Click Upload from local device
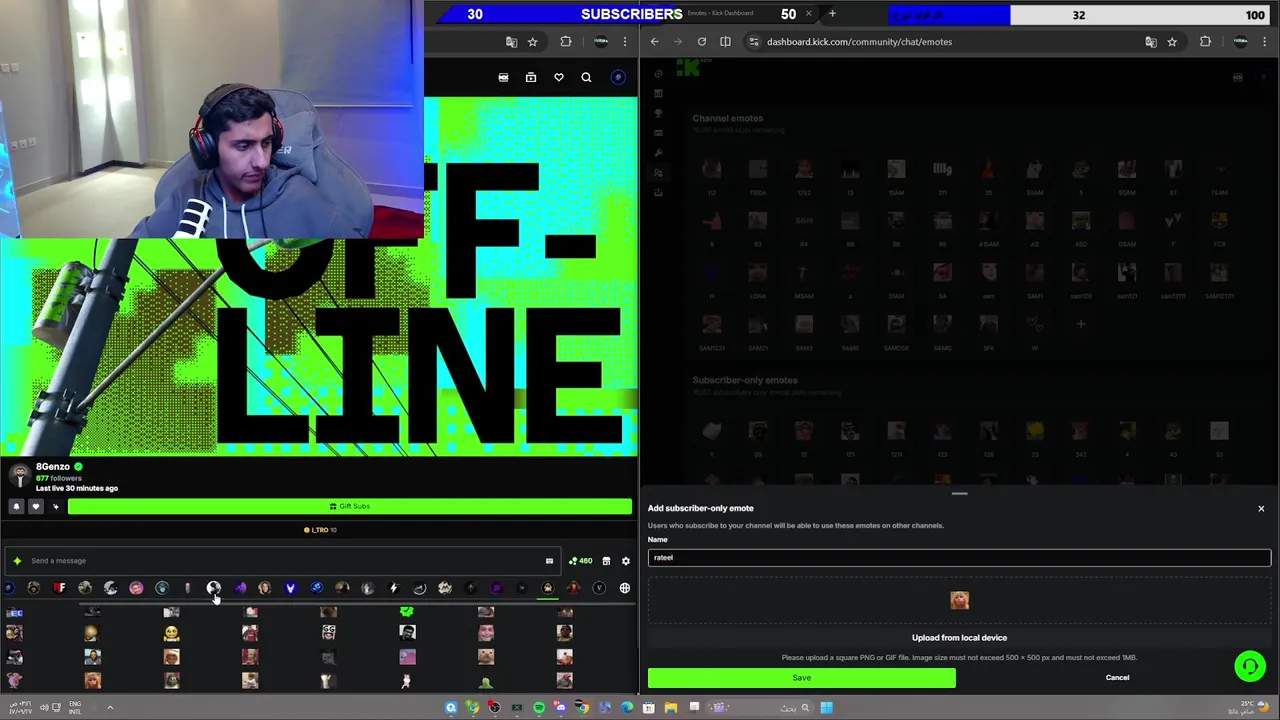Image resolution: width=1280 pixels, height=720 pixels. pyautogui.click(x=959, y=638)
